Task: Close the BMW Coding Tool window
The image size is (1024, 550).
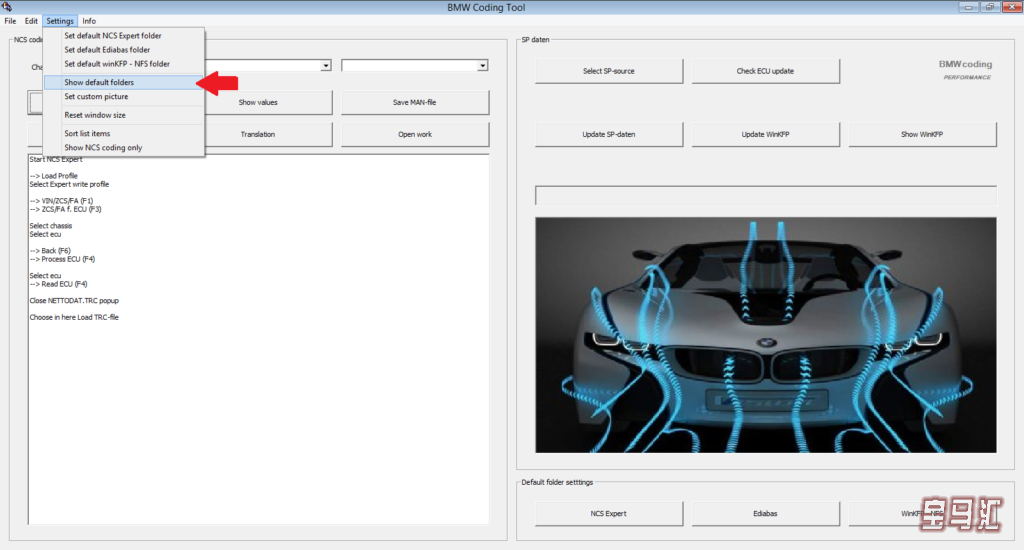Action: [x=1012, y=7]
